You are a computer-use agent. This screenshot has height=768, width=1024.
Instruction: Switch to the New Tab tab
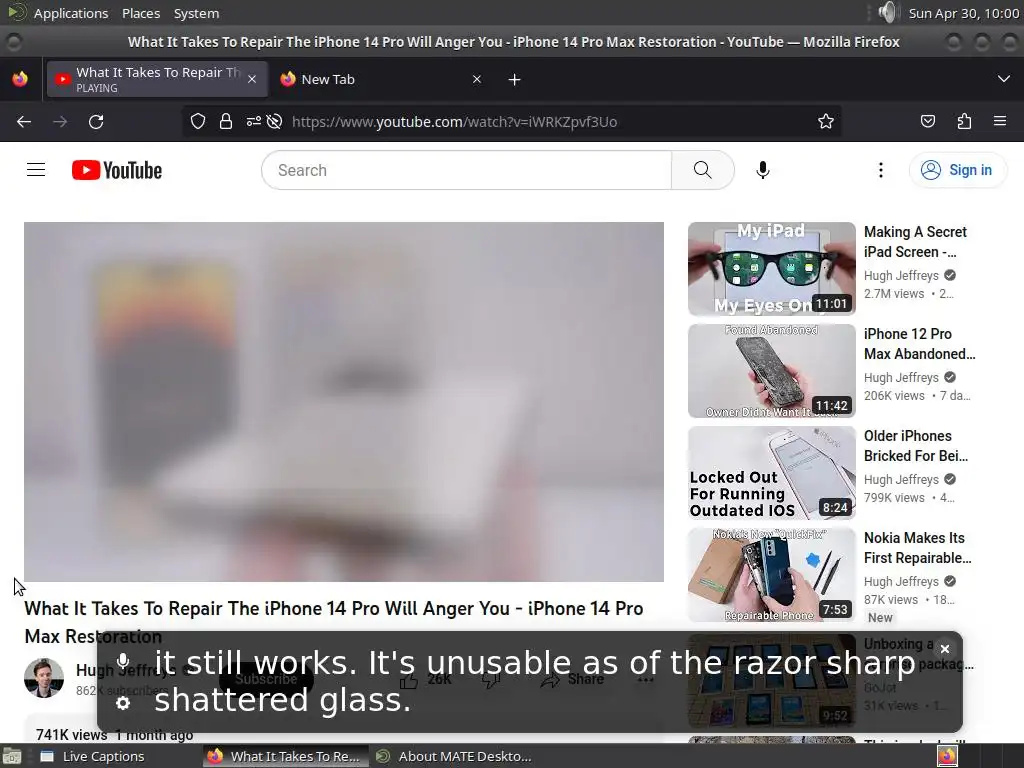pyautogui.click(x=383, y=79)
